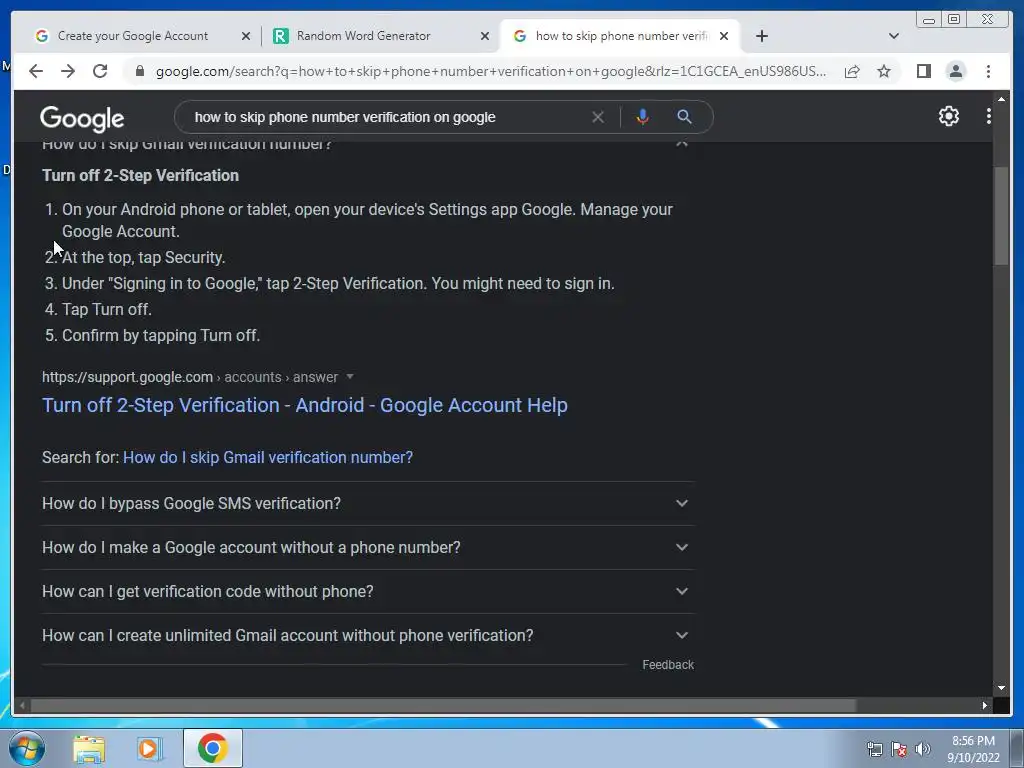
Task: Click the scroll up arrow of the page
Action: tap(1001, 99)
